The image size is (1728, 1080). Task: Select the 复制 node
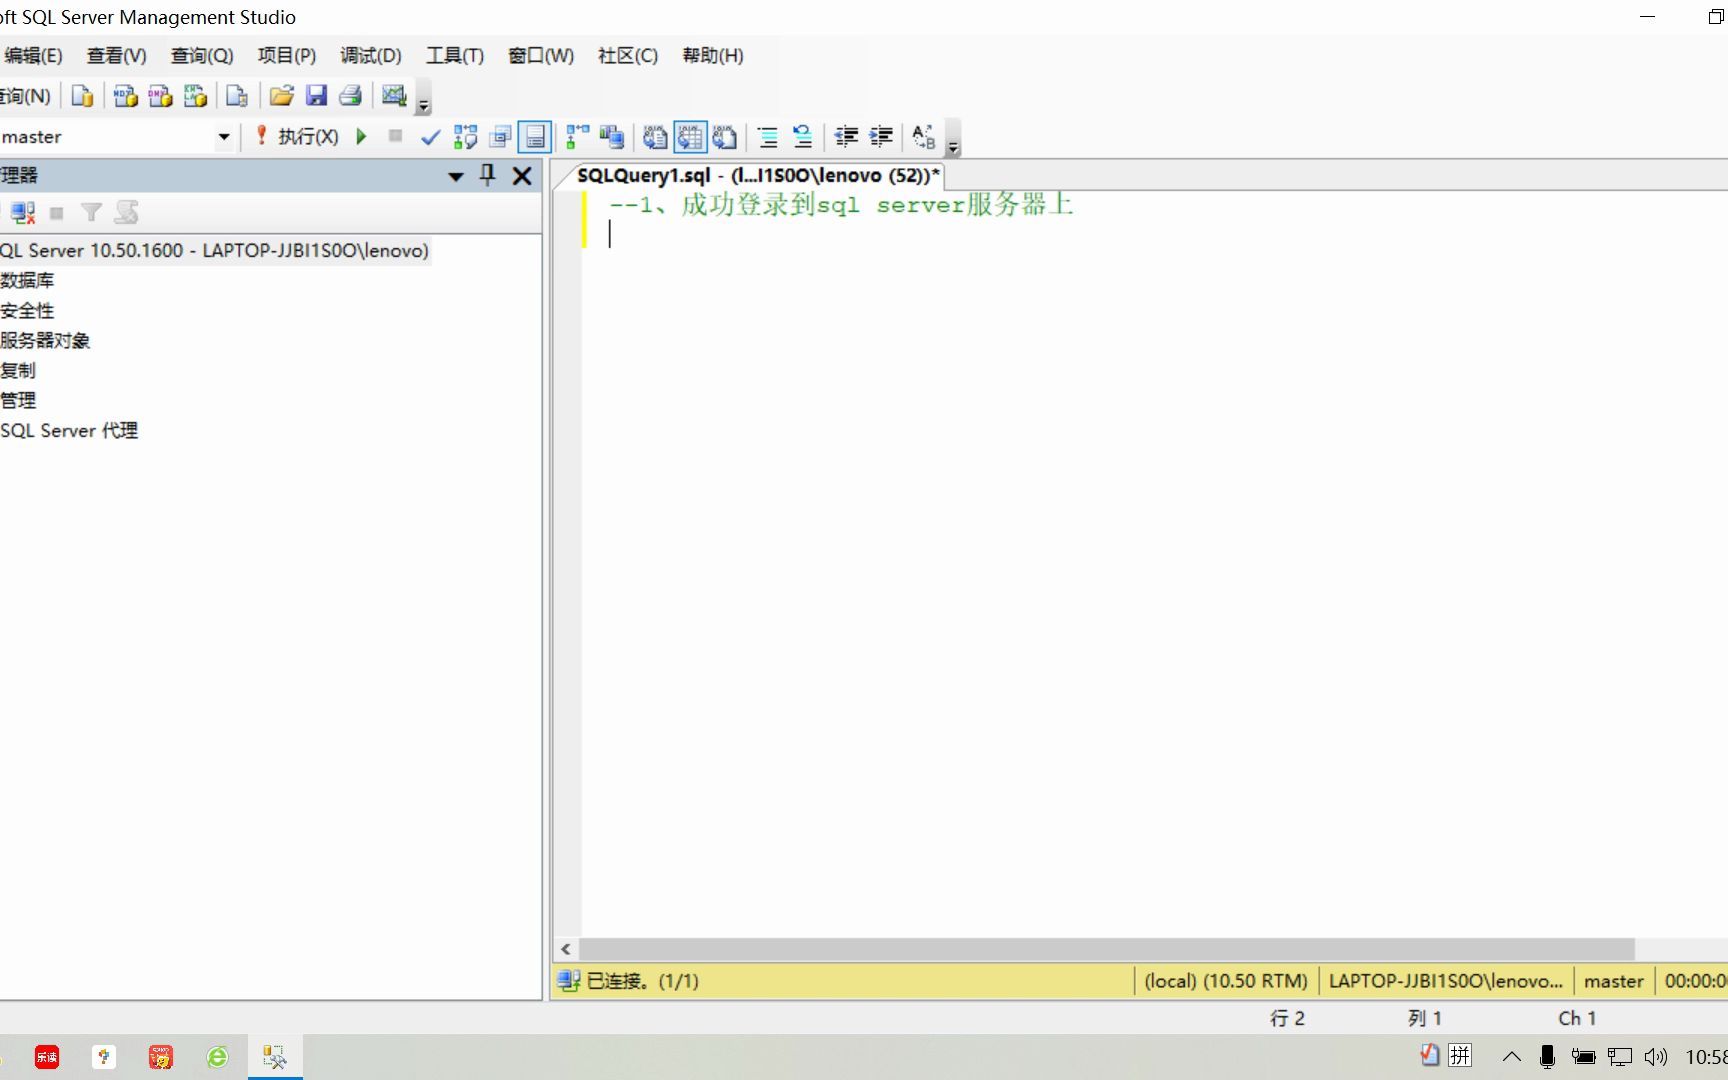(18, 371)
